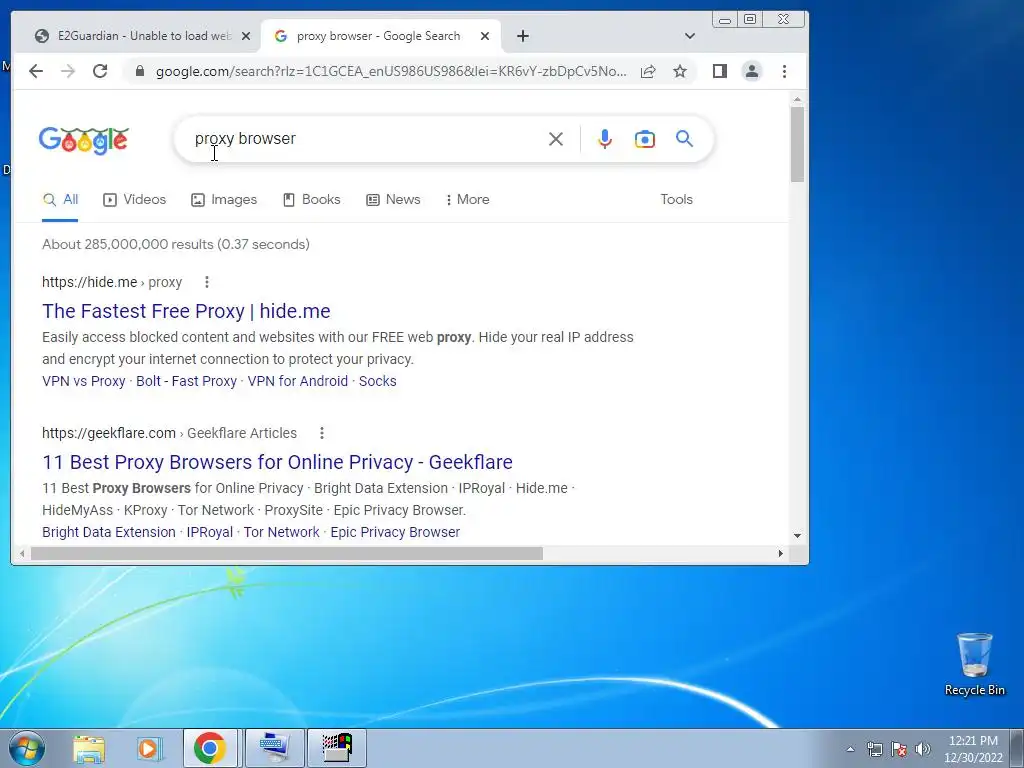Follow the Socks sitelink

coord(377,381)
